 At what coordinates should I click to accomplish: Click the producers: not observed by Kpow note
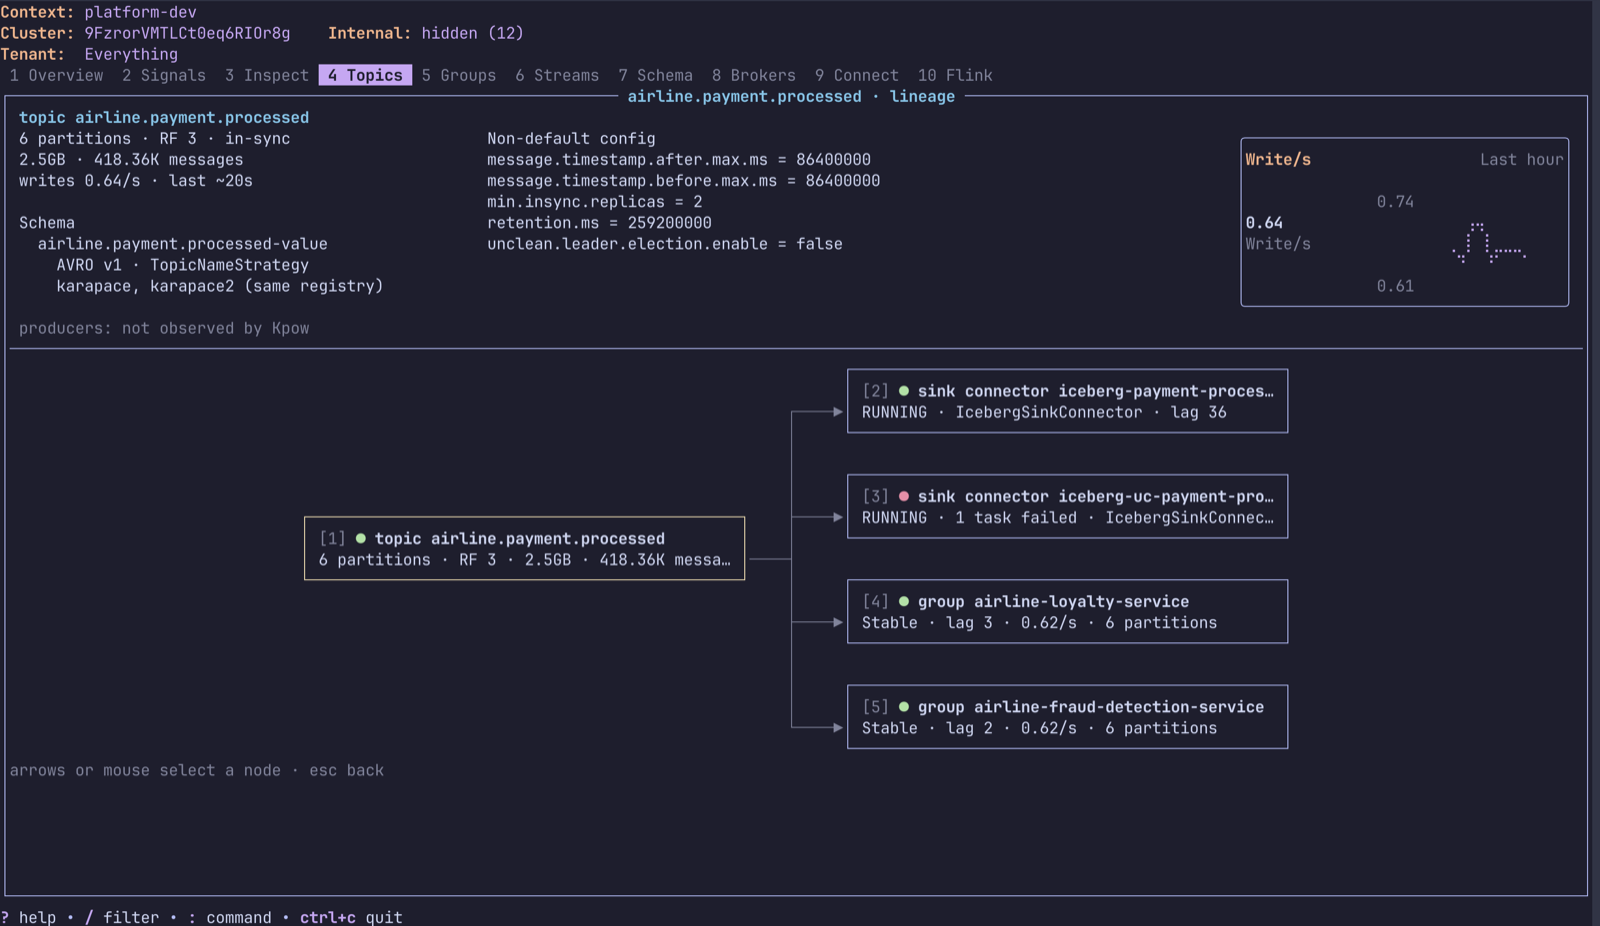164,328
